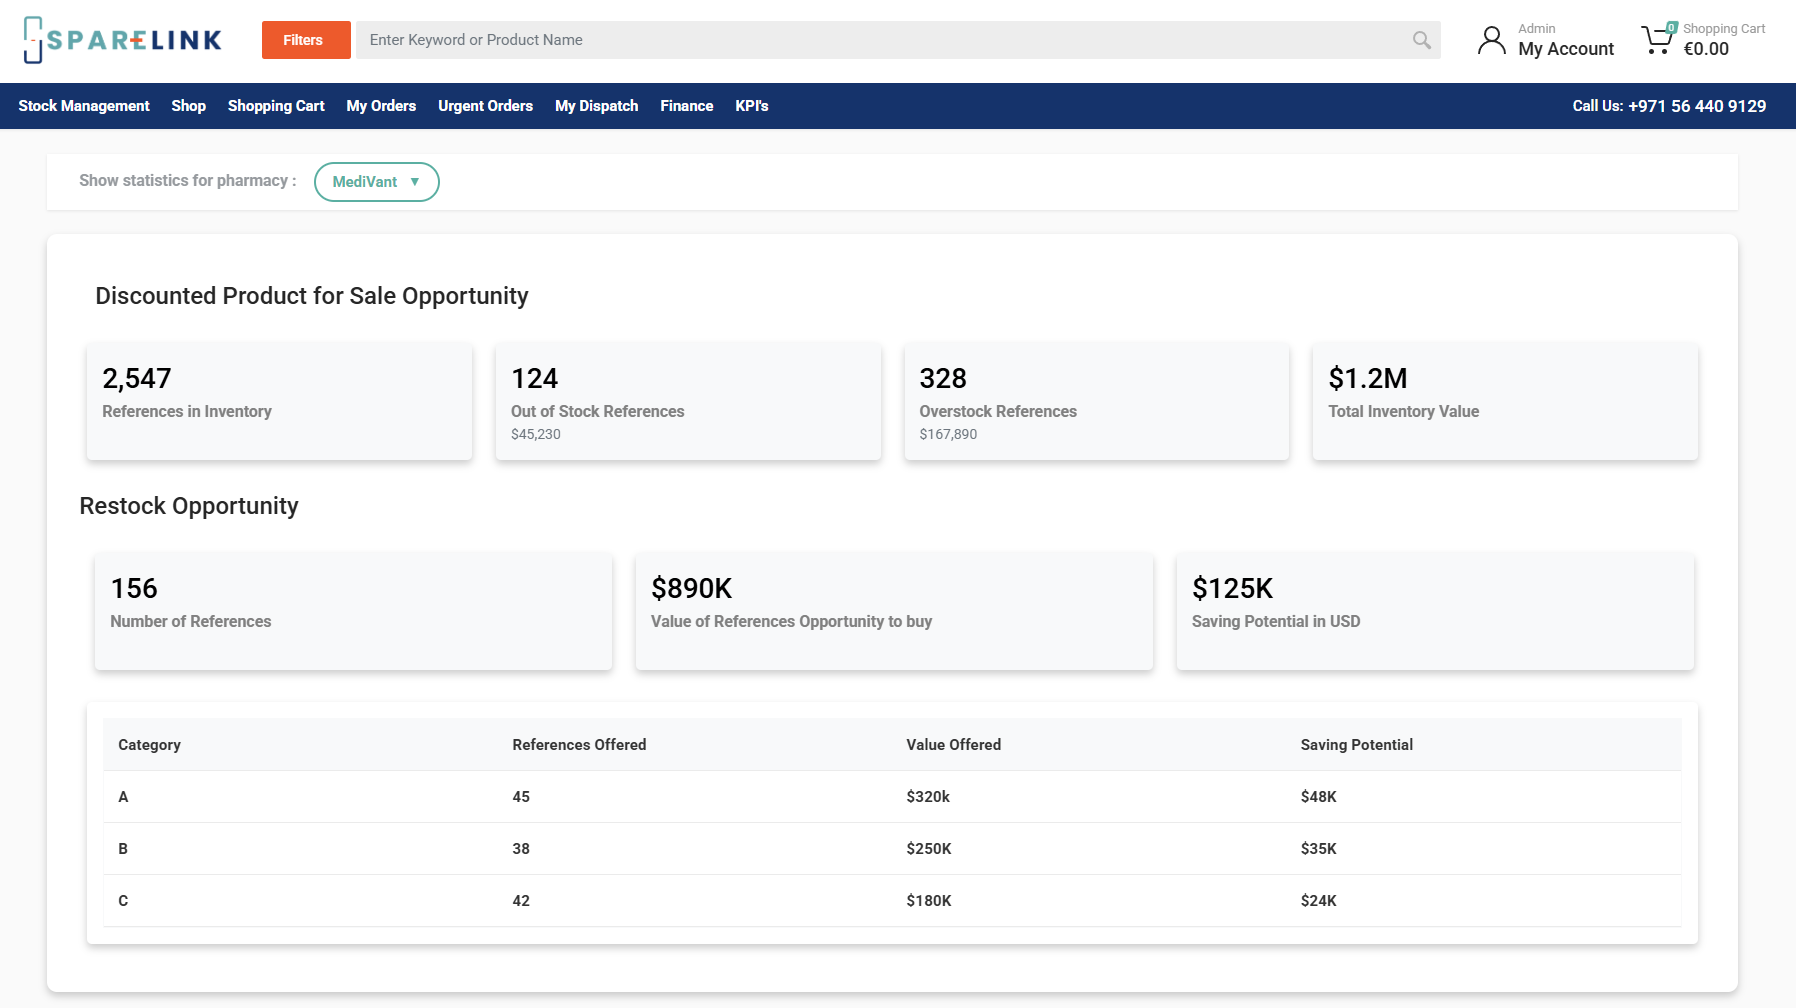Open My Dispatch
Image resolution: width=1796 pixels, height=1008 pixels.
coord(596,106)
